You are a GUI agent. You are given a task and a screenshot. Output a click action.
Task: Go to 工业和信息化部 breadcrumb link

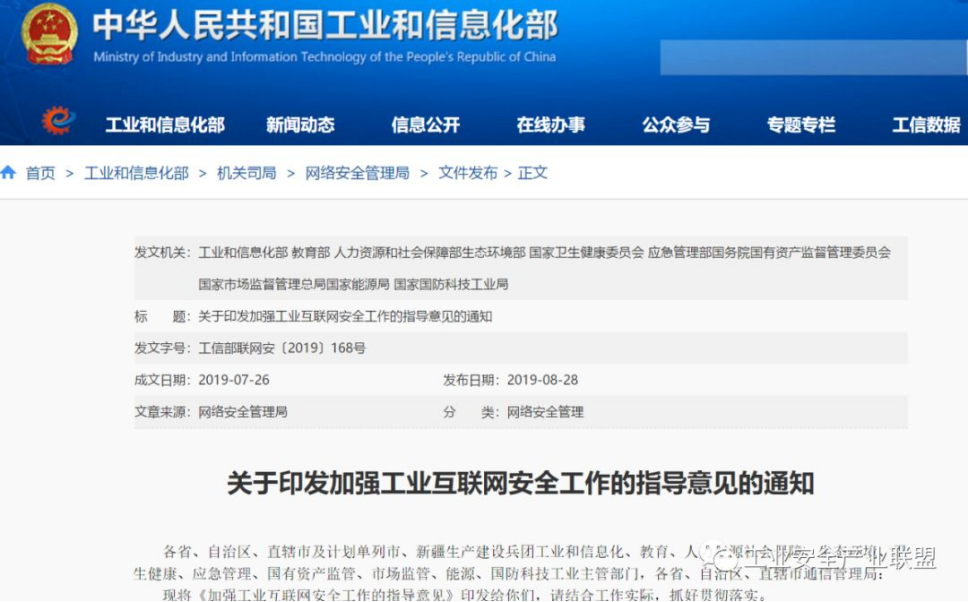coord(136,173)
